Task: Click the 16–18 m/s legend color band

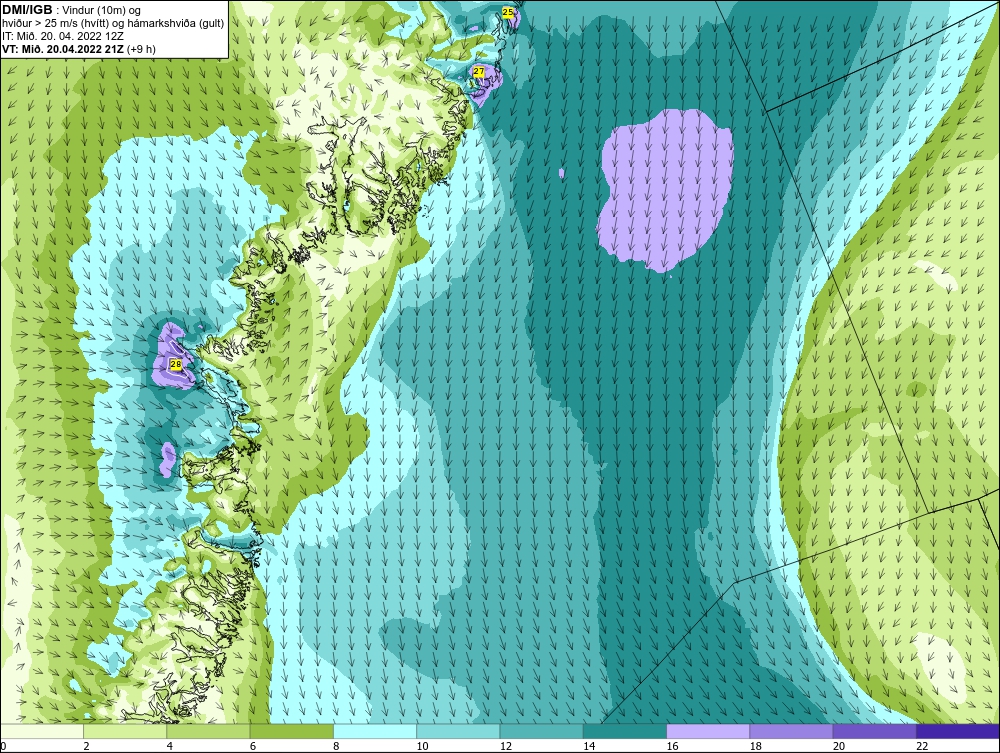Action: (x=708, y=731)
